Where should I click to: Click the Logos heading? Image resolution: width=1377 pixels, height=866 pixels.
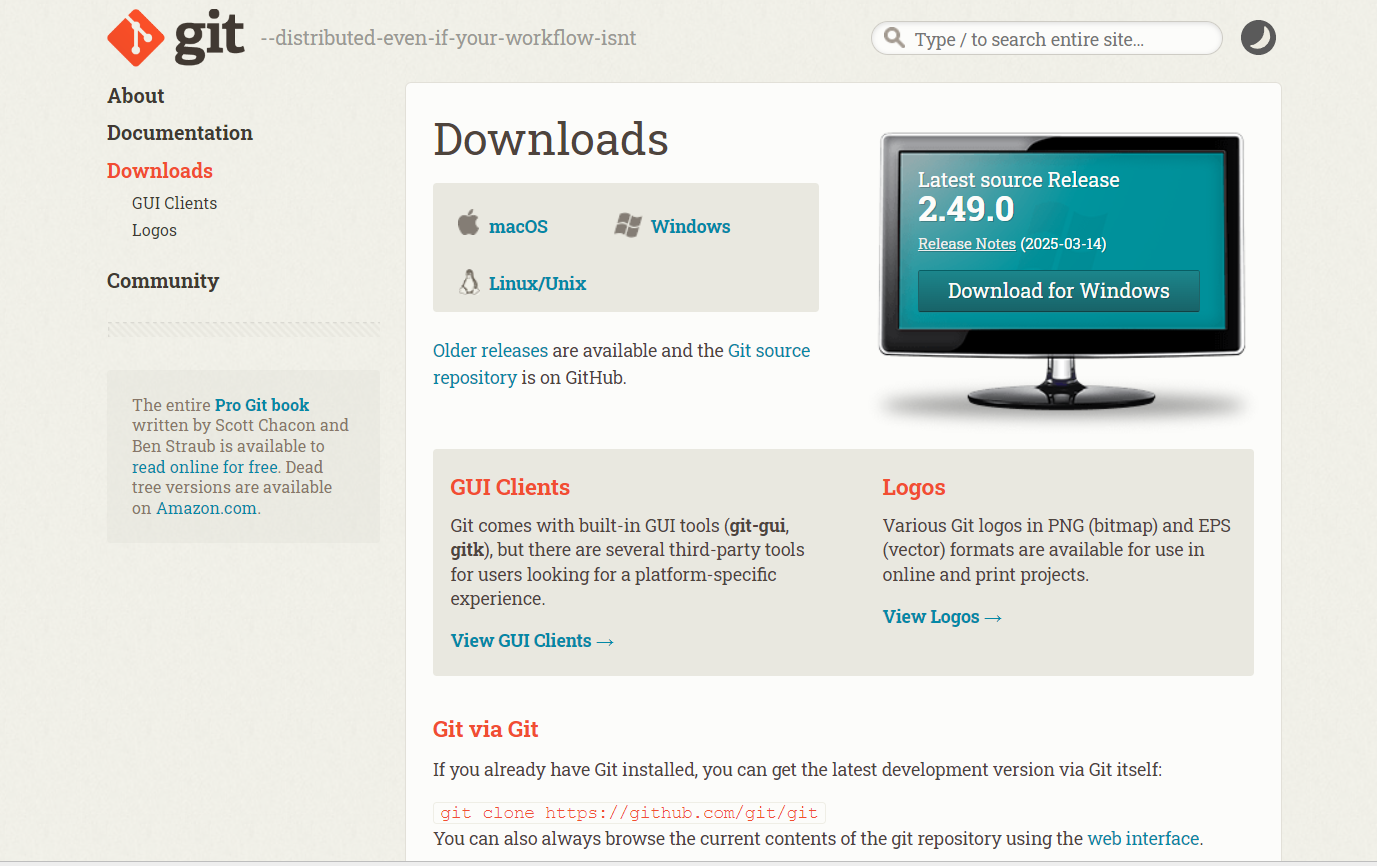point(914,488)
